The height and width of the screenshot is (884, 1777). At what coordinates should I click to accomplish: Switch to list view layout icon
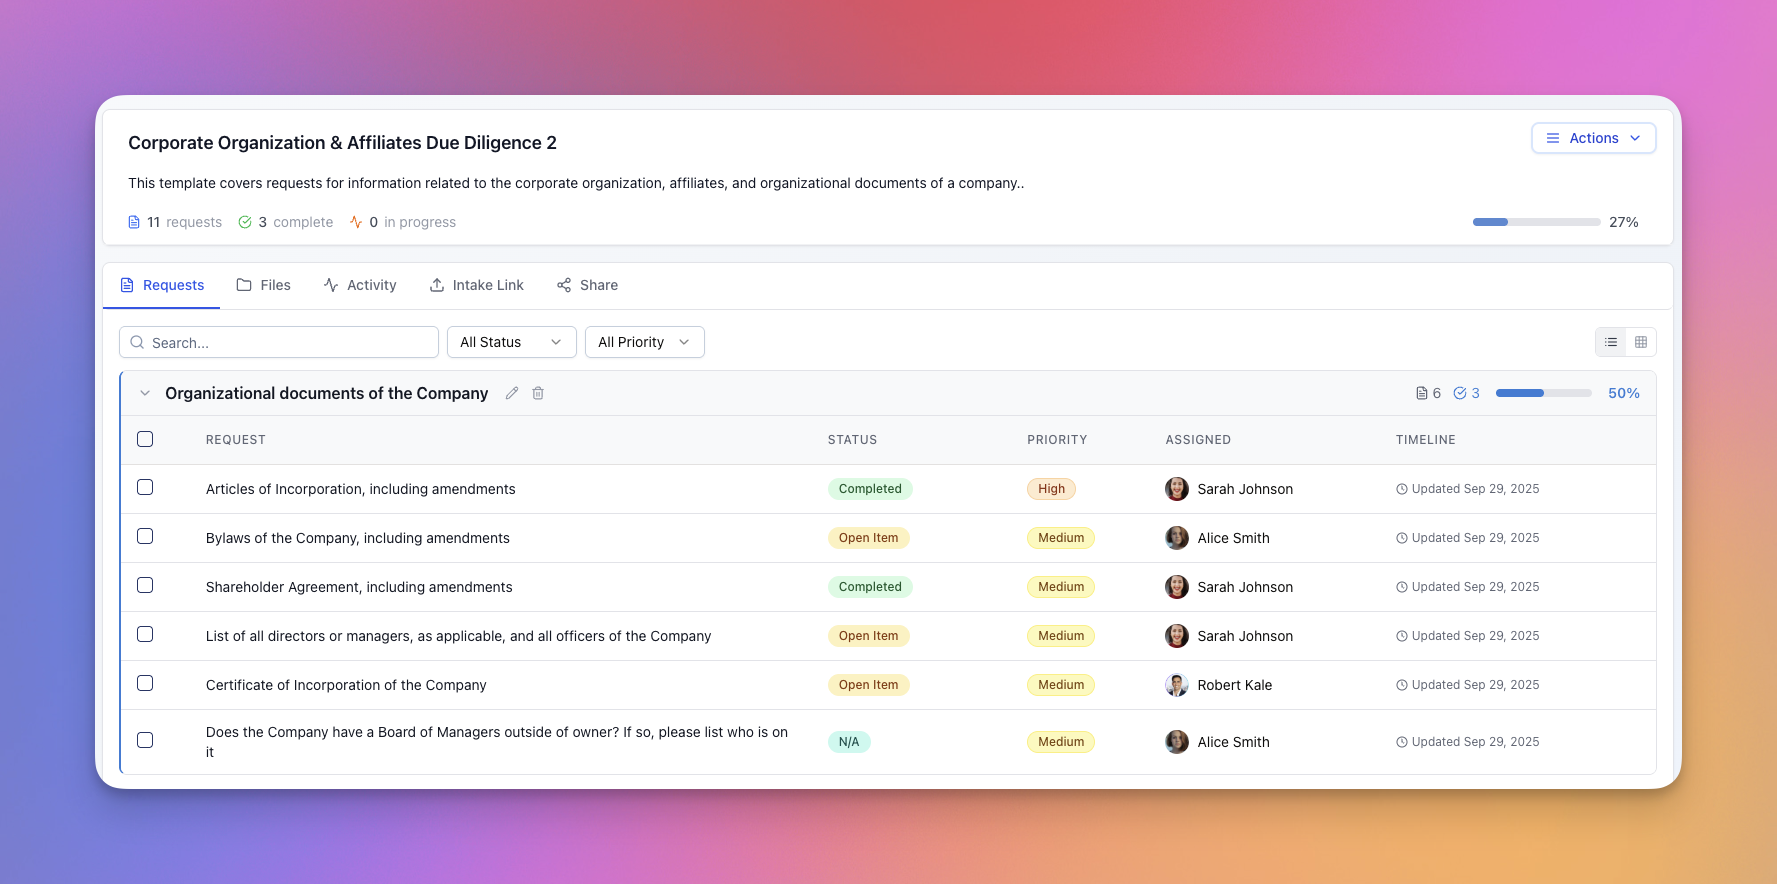[1611, 342]
